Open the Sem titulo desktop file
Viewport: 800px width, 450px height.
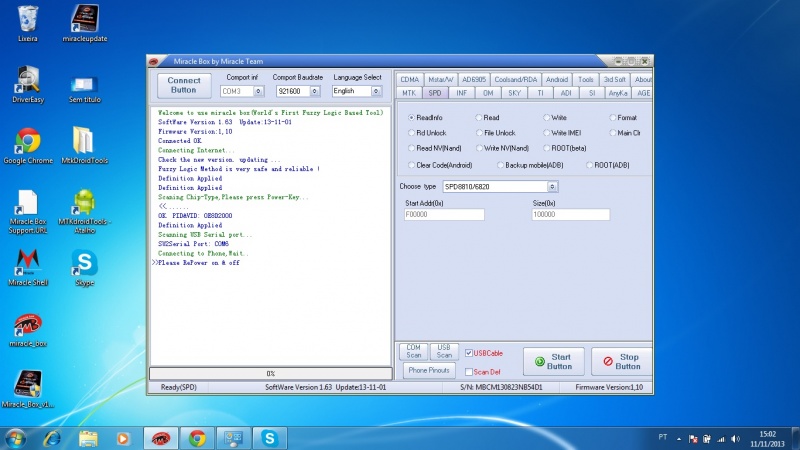point(85,88)
